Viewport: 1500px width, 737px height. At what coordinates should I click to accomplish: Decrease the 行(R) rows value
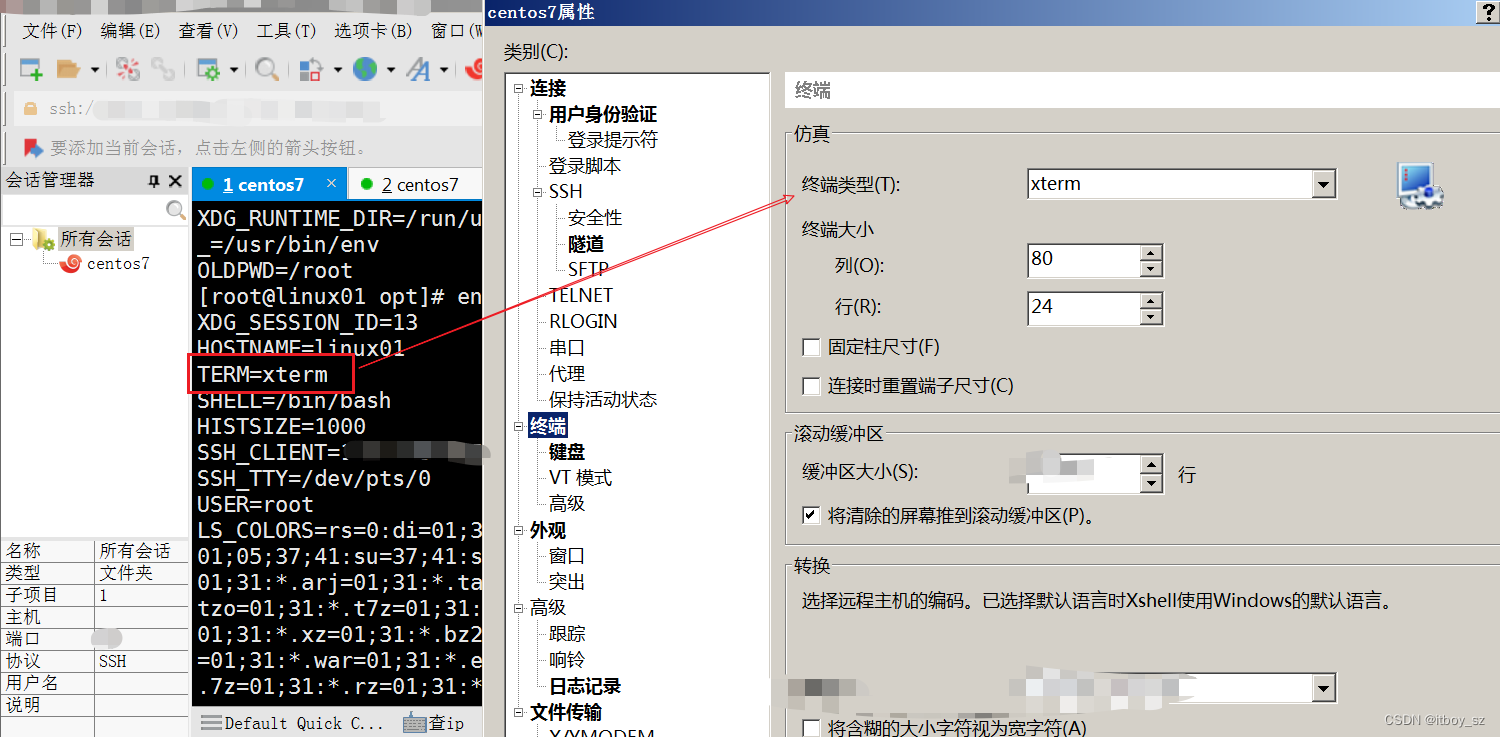1151,316
